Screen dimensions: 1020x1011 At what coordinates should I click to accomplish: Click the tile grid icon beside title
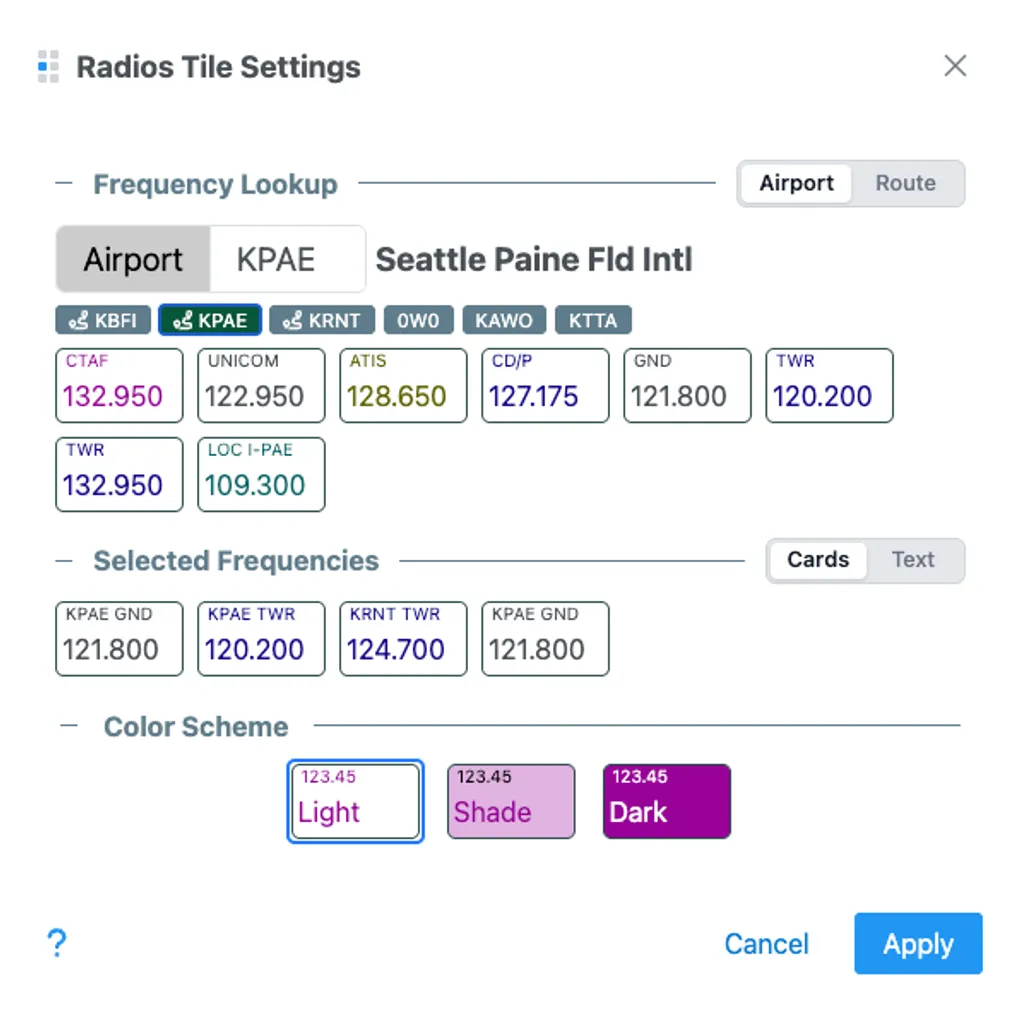tap(48, 66)
